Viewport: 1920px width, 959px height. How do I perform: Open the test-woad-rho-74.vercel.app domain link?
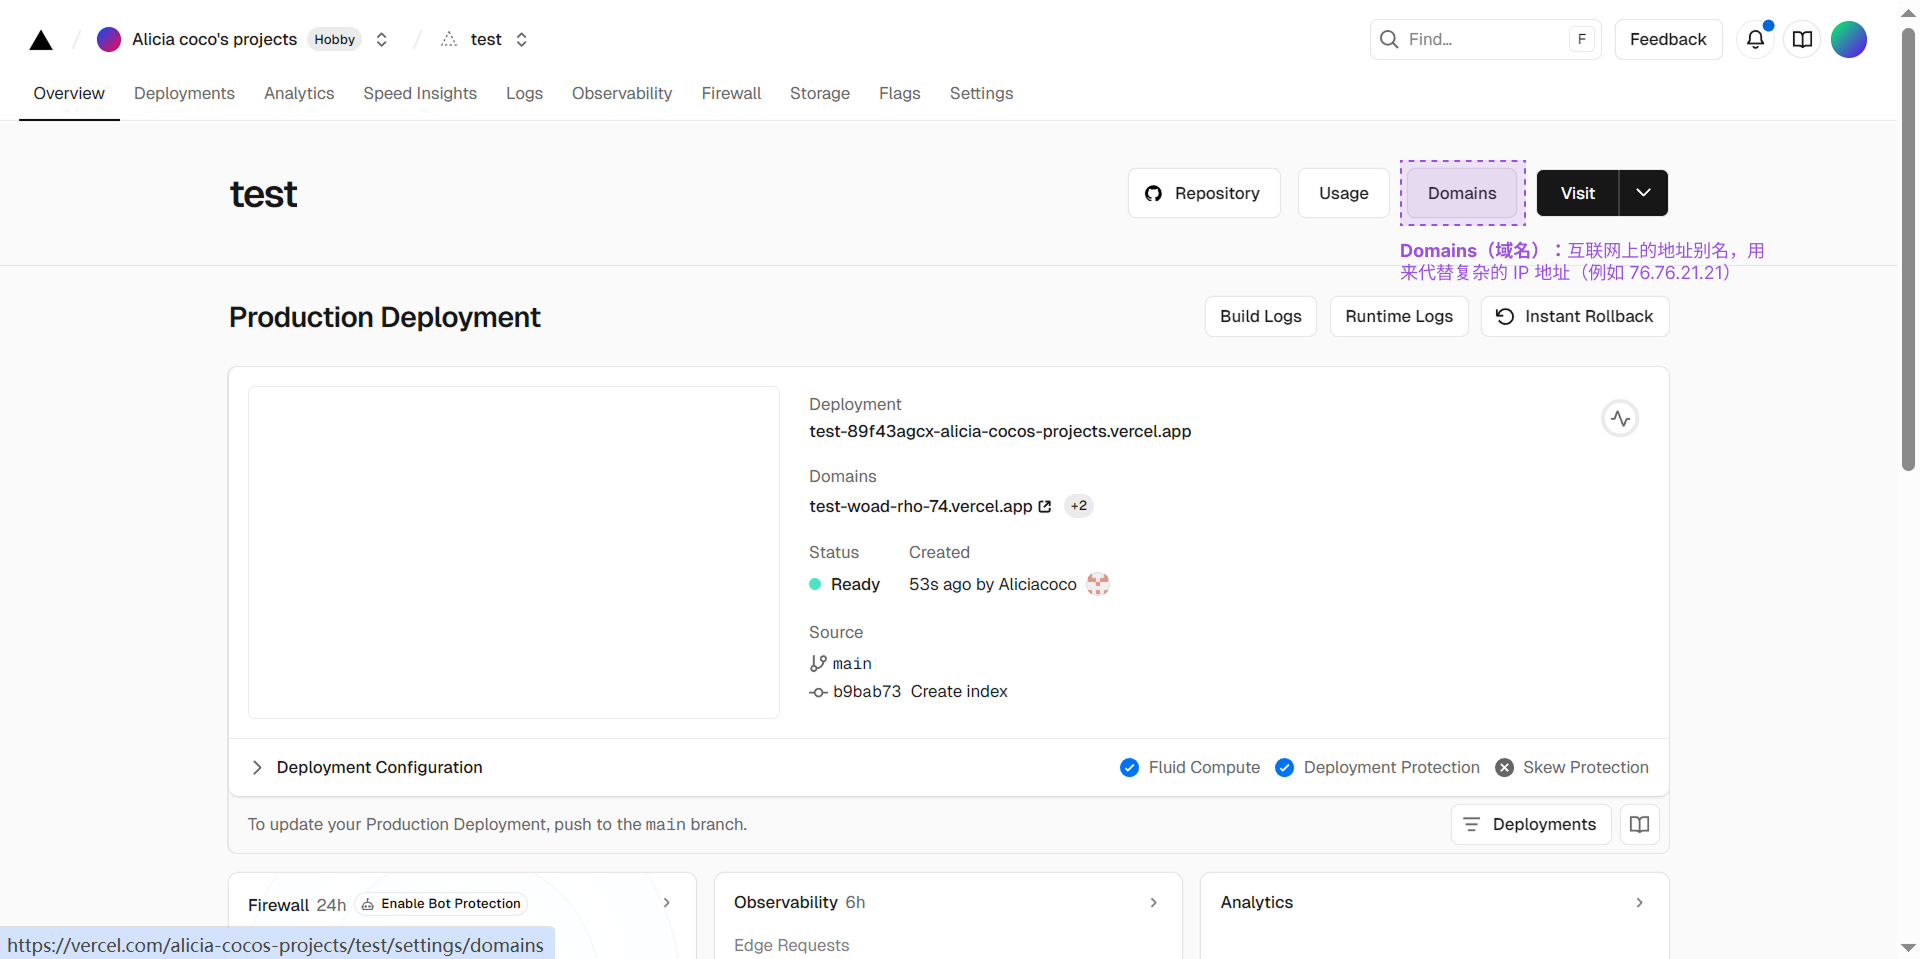(x=930, y=506)
